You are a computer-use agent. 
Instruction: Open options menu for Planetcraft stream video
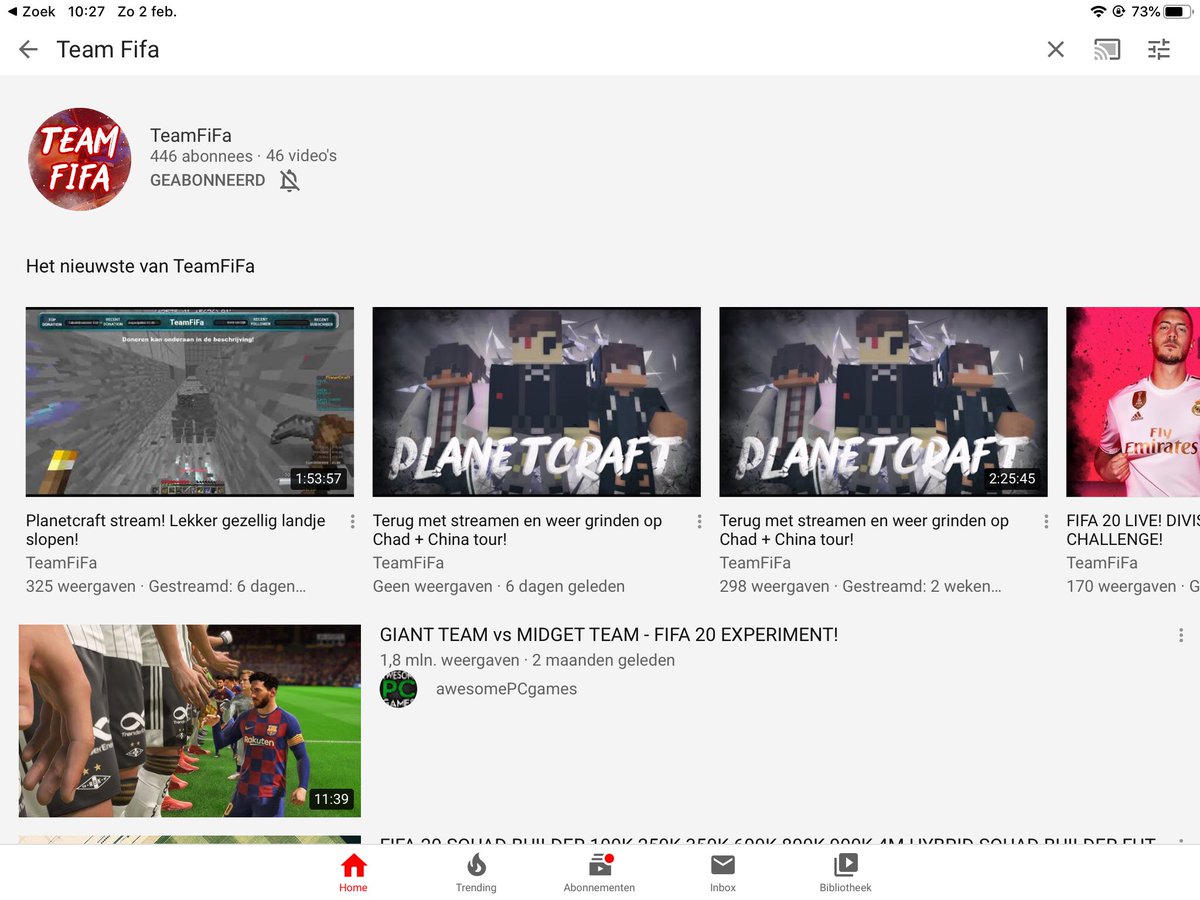tap(352, 522)
